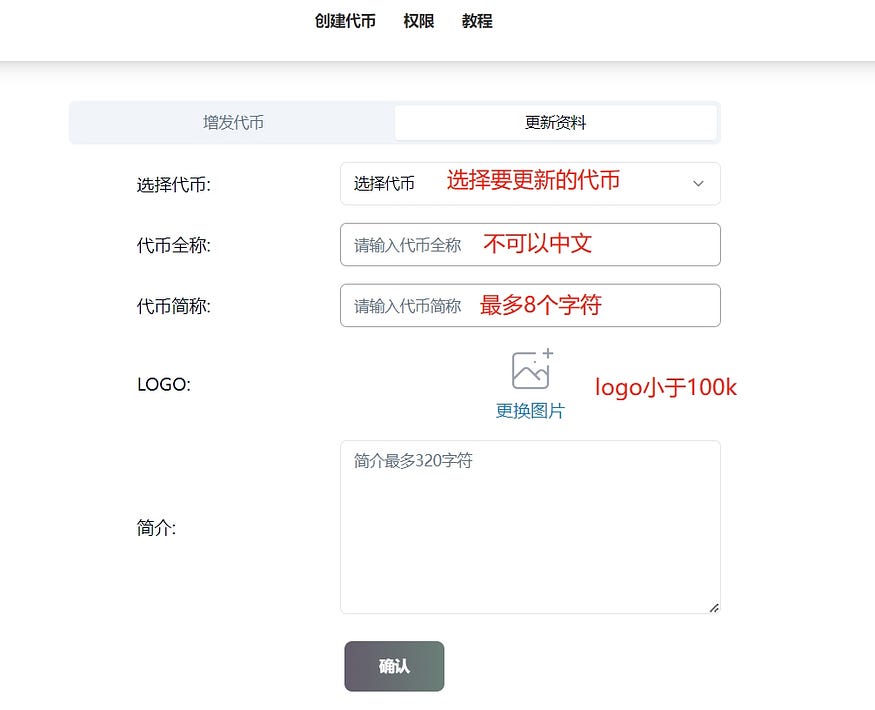Focus the 简介最多320字符 textarea
Image resolution: width=875 pixels, height=710 pixels.
[x=530, y=527]
